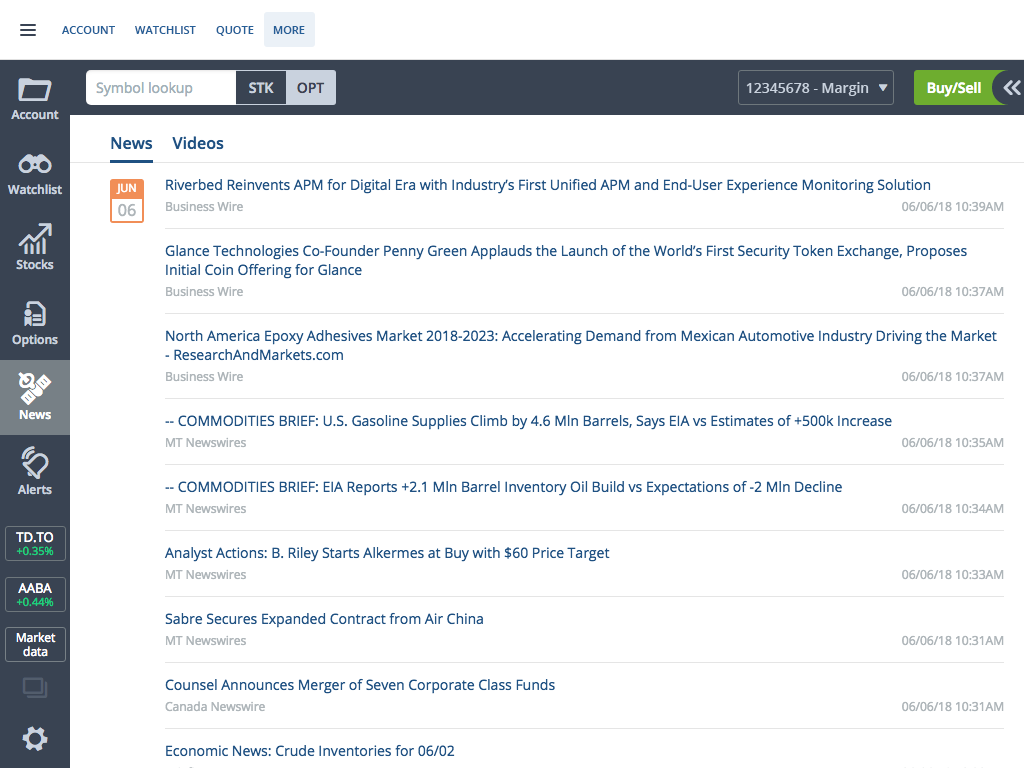Click the stacked windows icon in sidebar

tap(35, 688)
